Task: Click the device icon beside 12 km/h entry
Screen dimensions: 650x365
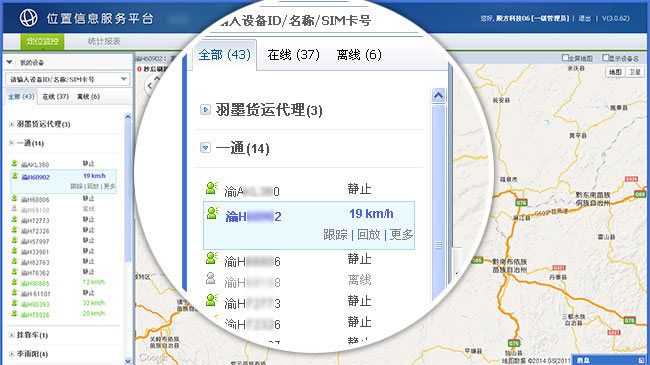Action: [x=15, y=282]
